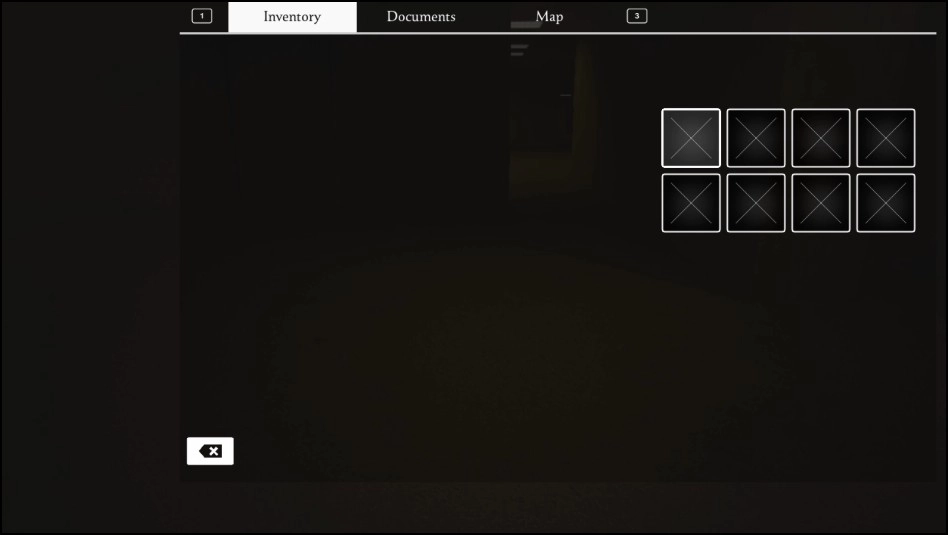Close the menu with the white back button
948x535 pixels.
(x=210, y=451)
